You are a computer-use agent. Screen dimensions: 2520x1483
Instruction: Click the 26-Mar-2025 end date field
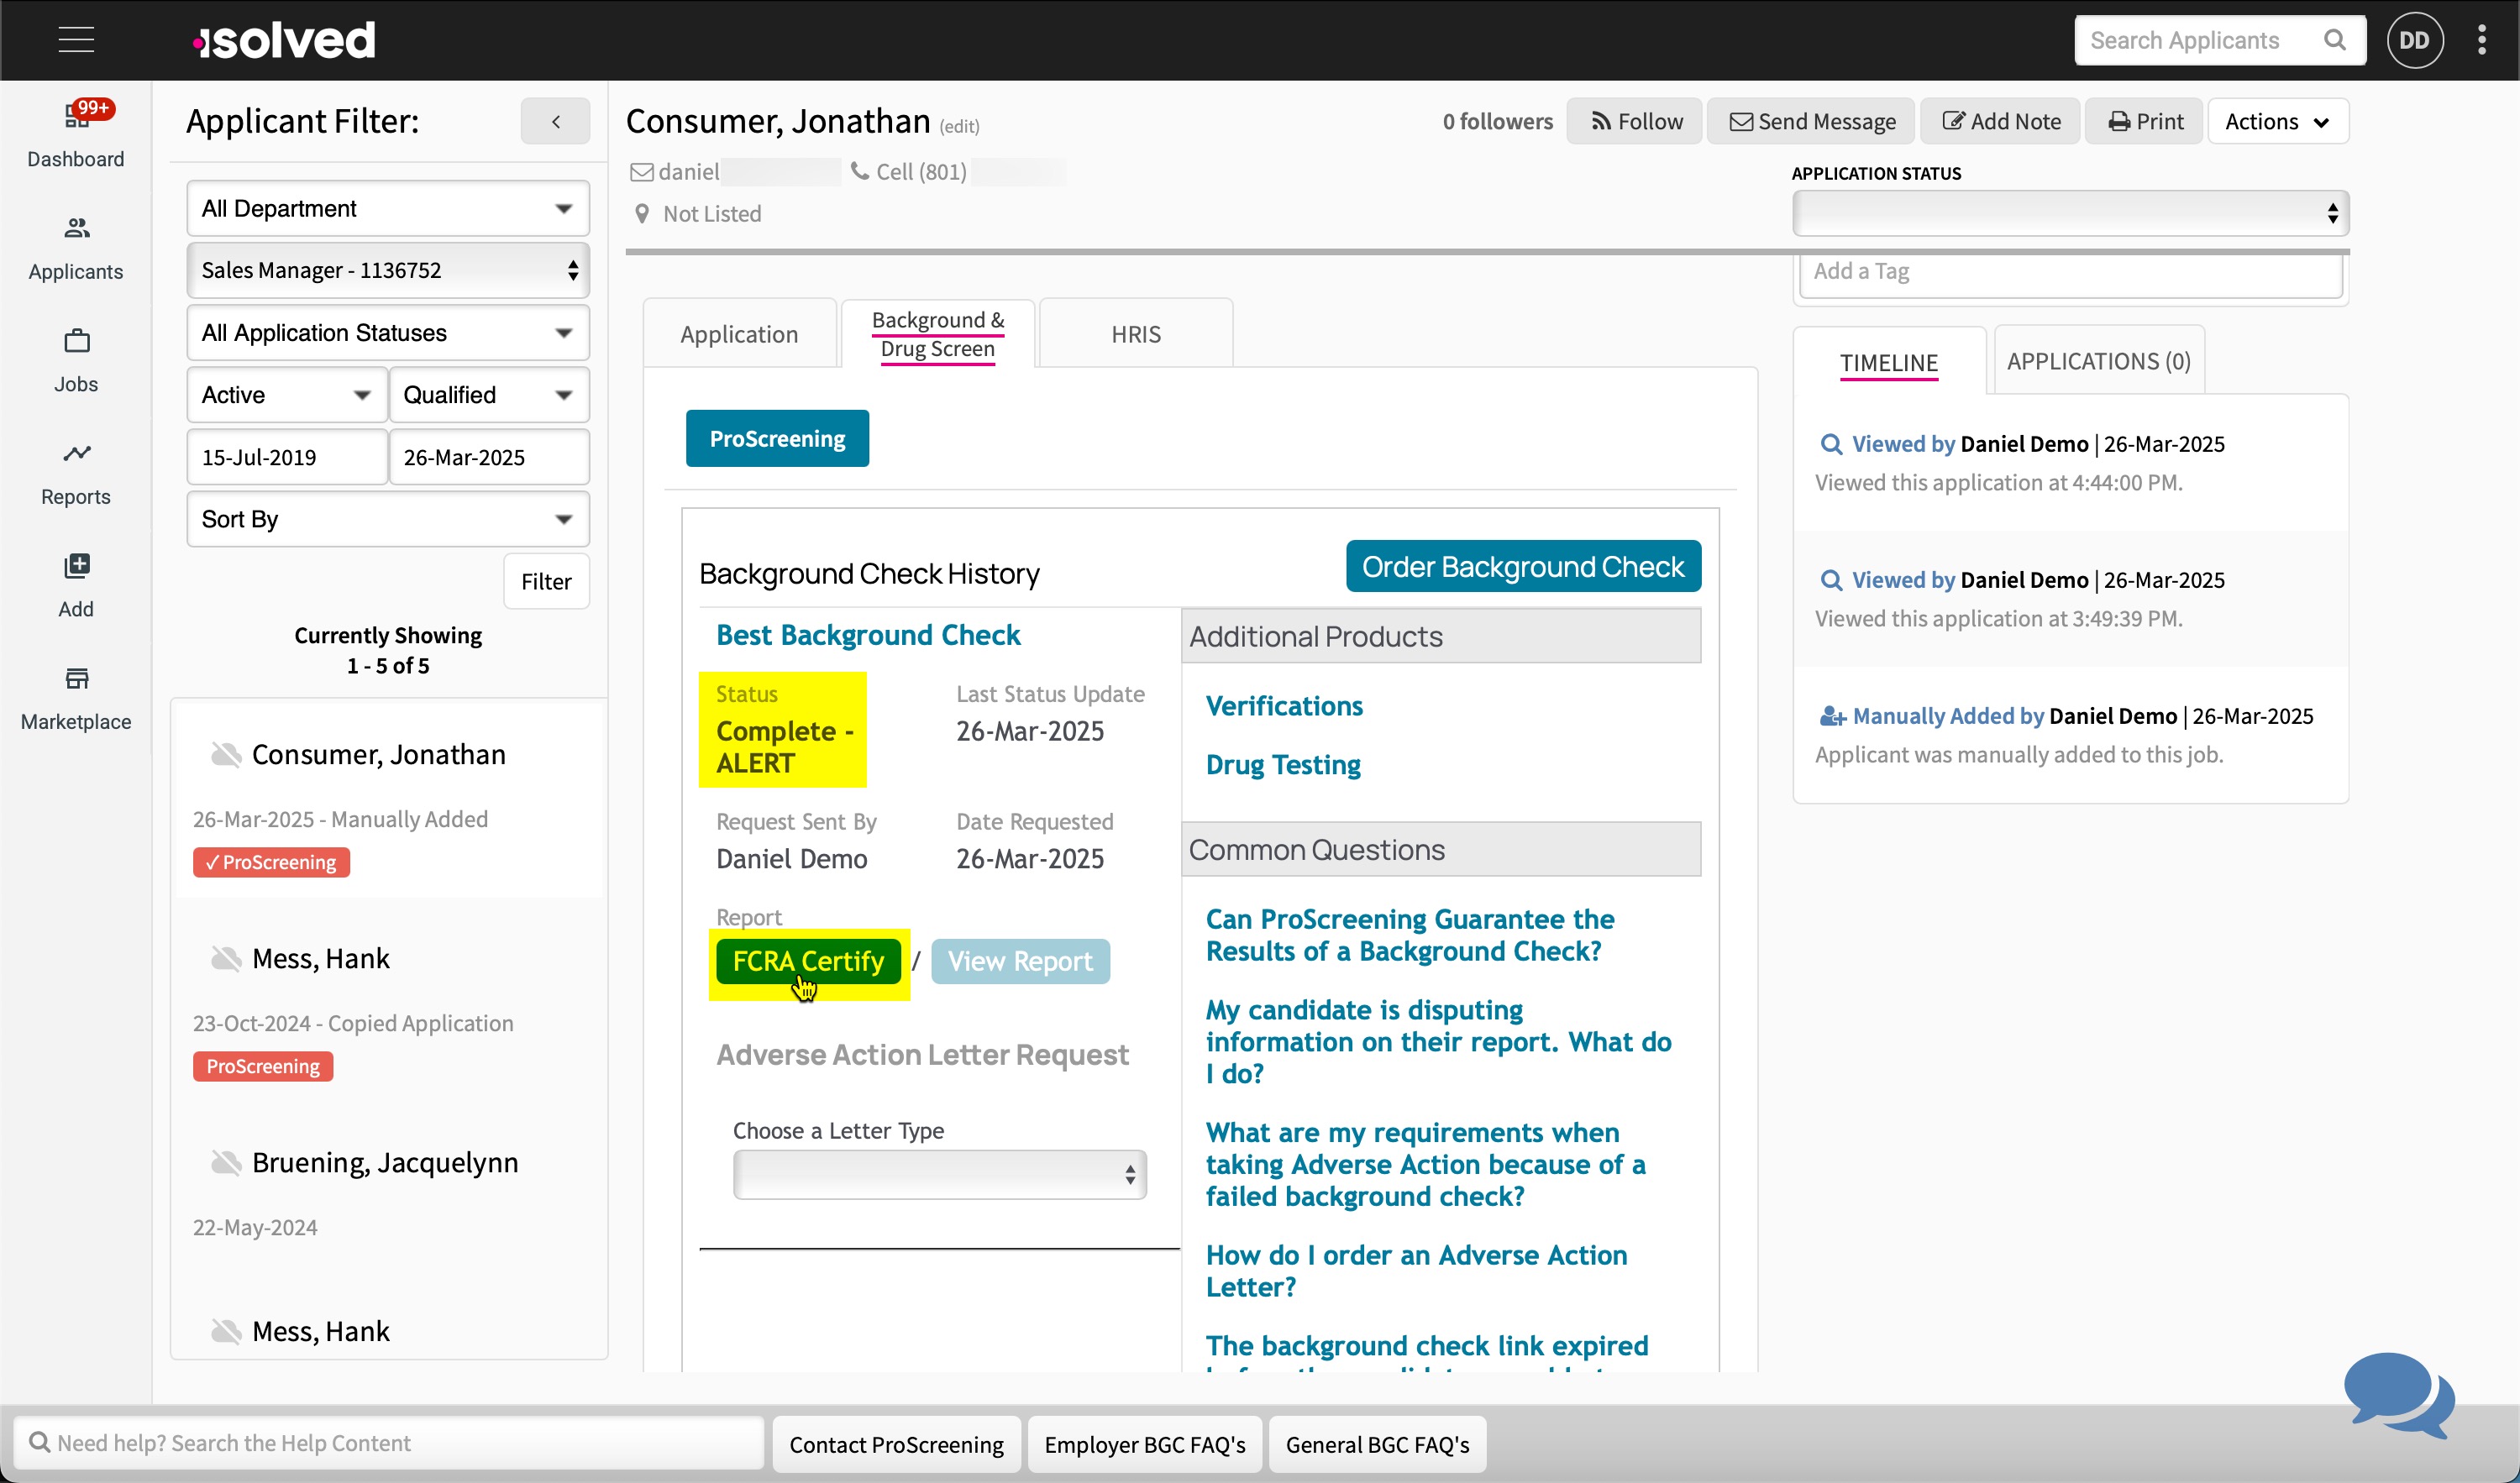[488, 457]
